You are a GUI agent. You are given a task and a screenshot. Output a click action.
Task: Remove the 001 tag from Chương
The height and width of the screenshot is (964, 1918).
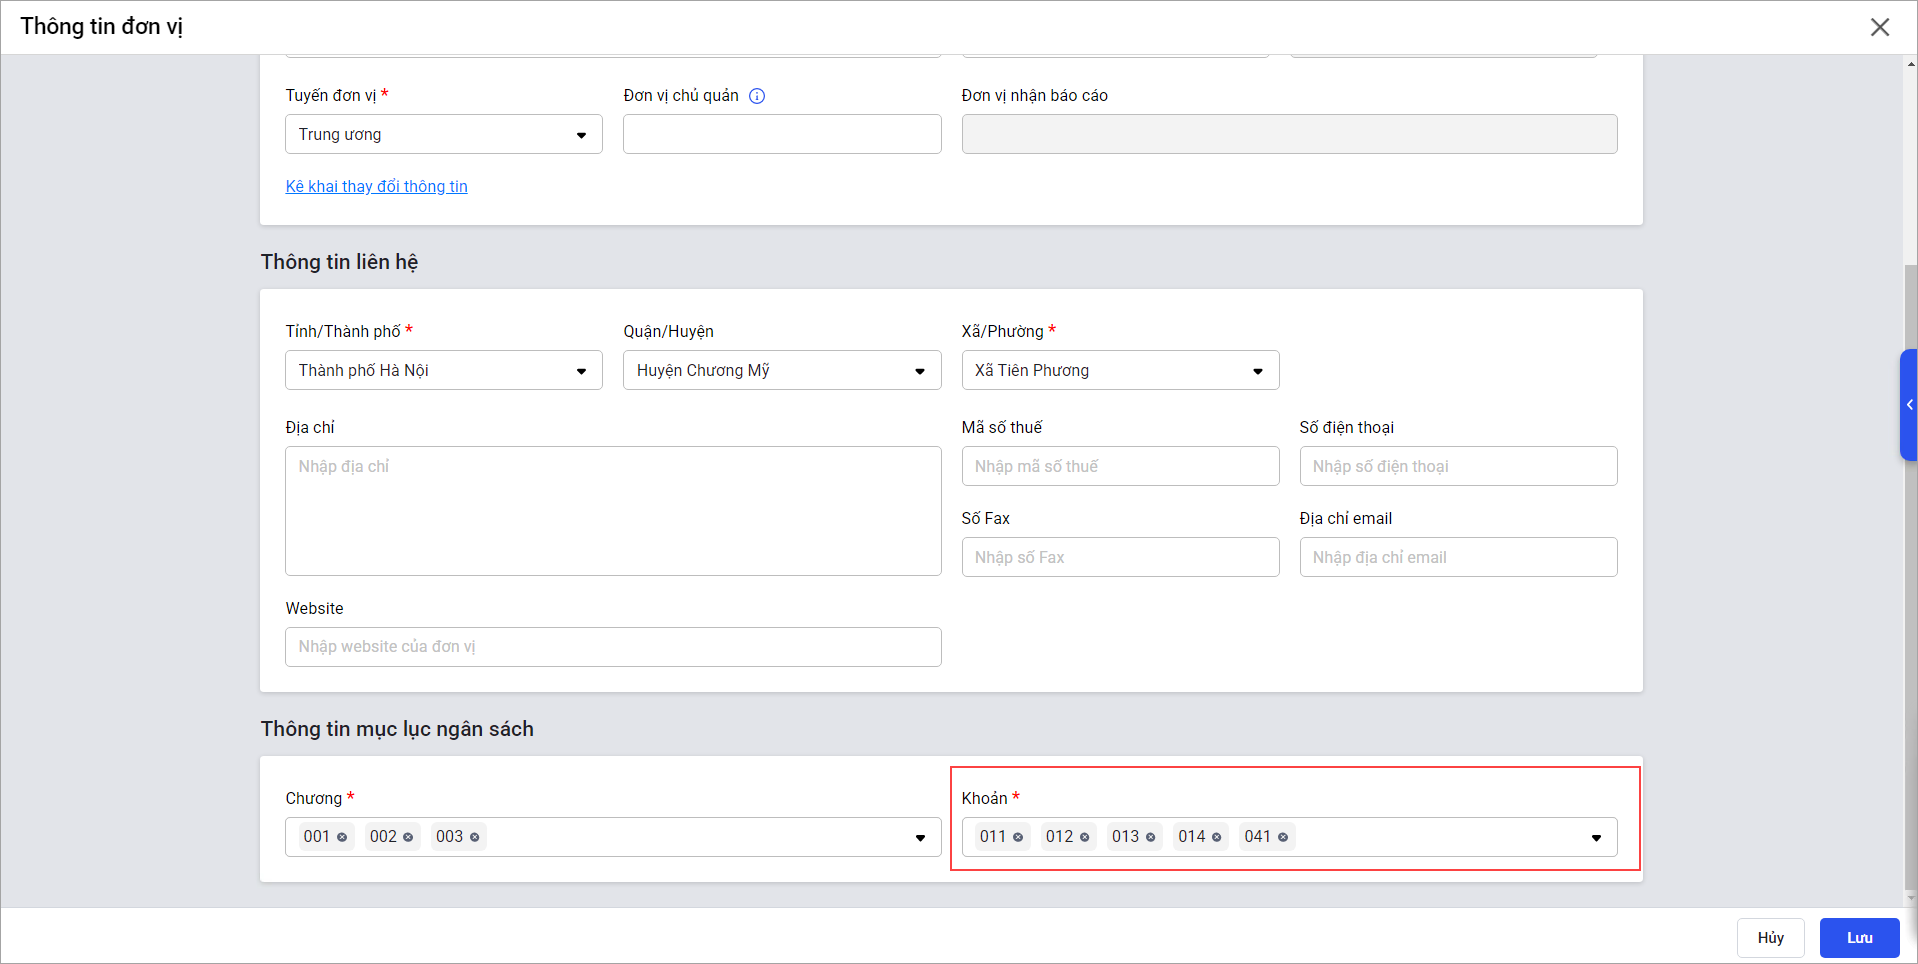tap(342, 837)
